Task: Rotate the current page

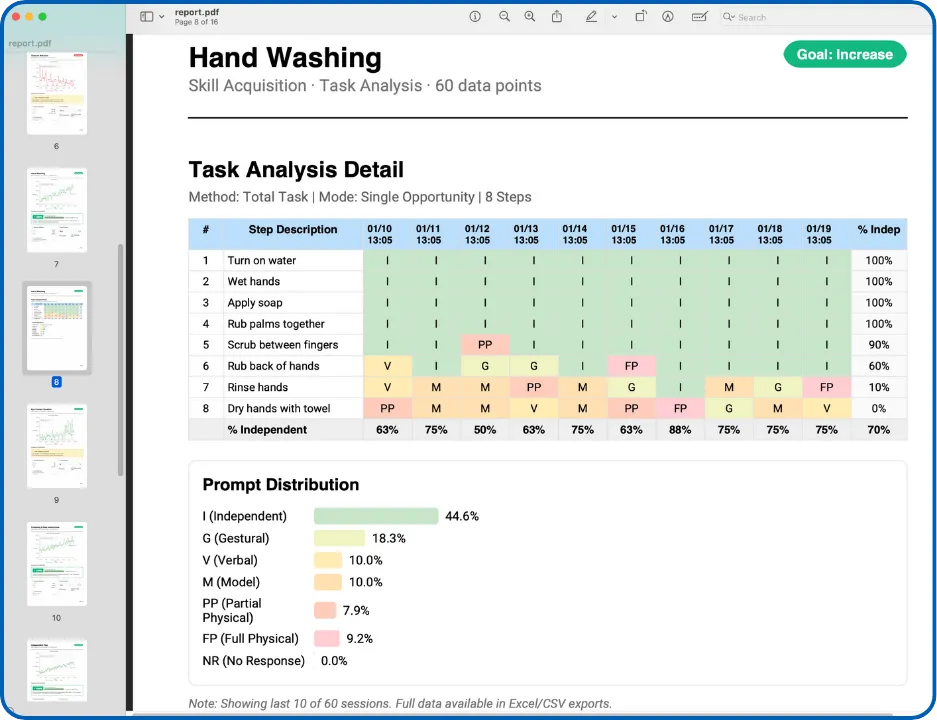Action: tap(640, 17)
